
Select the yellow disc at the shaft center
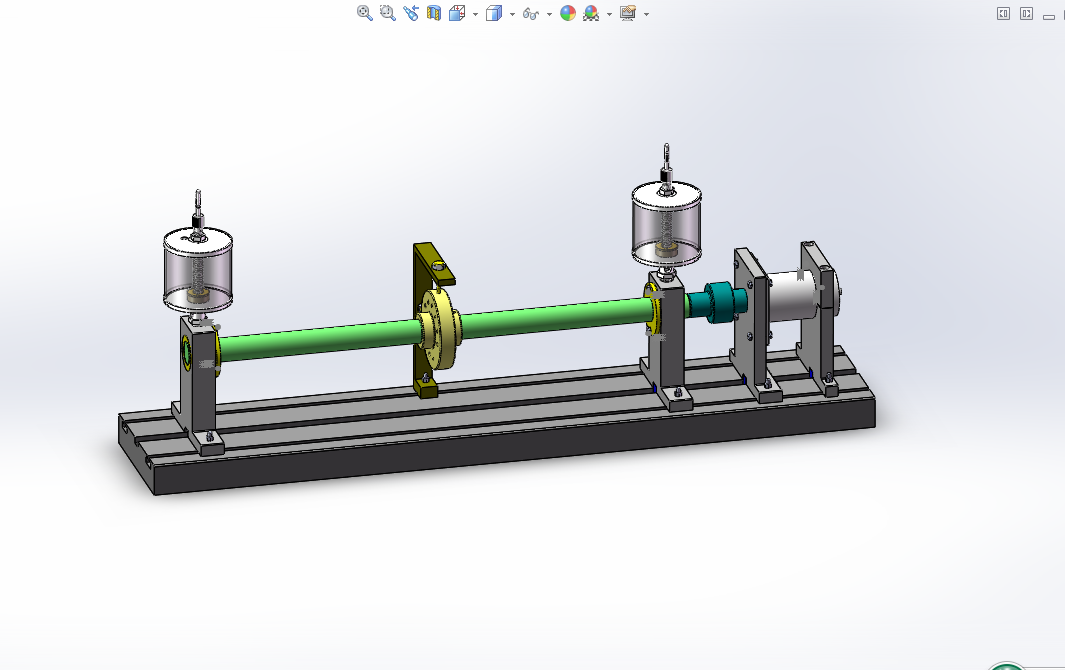[x=441, y=328]
